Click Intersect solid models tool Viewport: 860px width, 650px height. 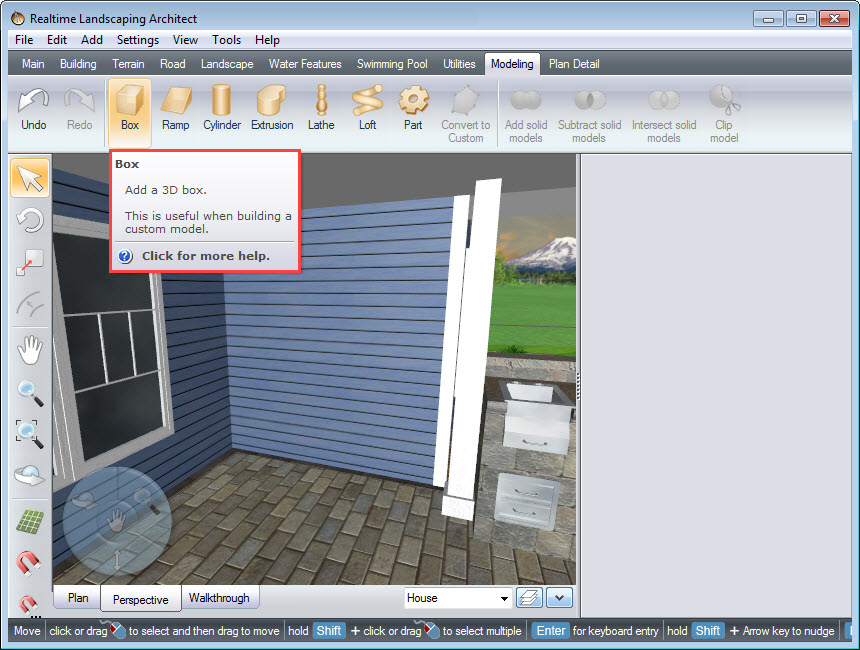tap(664, 115)
